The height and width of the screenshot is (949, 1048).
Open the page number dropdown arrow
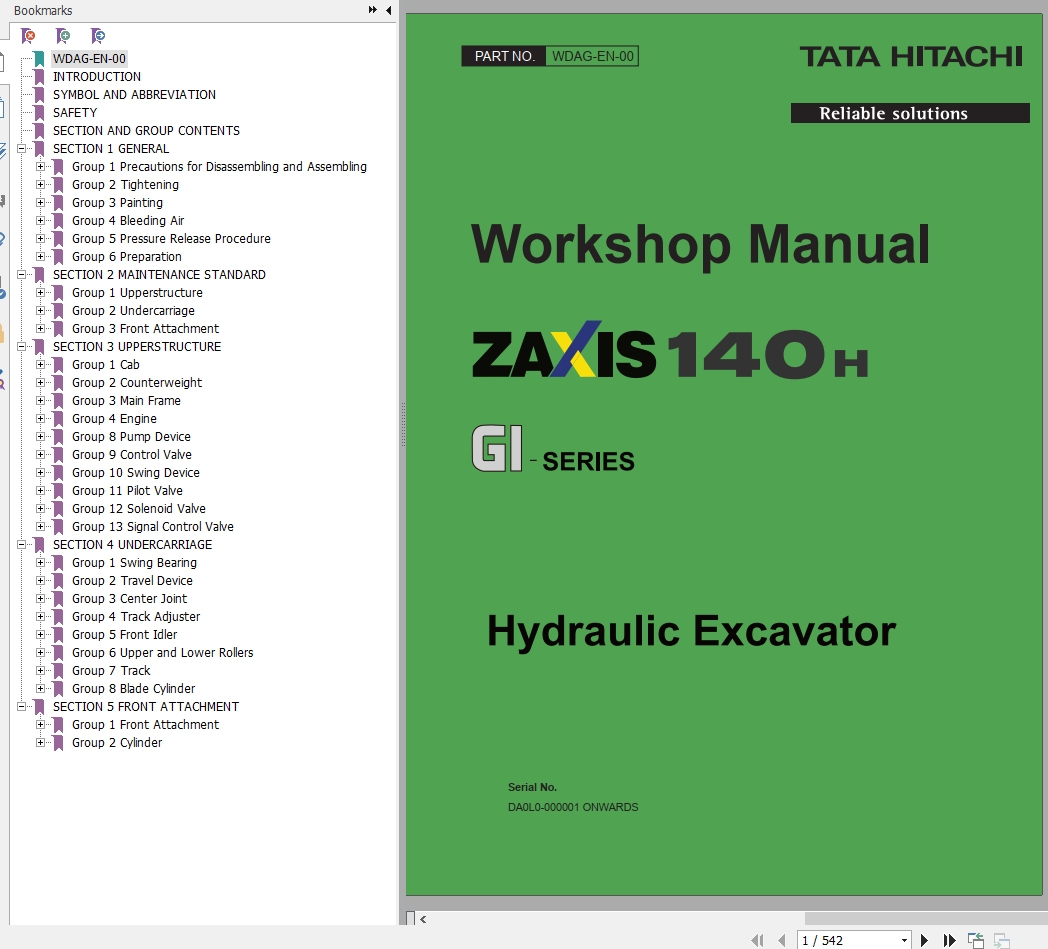click(904, 940)
